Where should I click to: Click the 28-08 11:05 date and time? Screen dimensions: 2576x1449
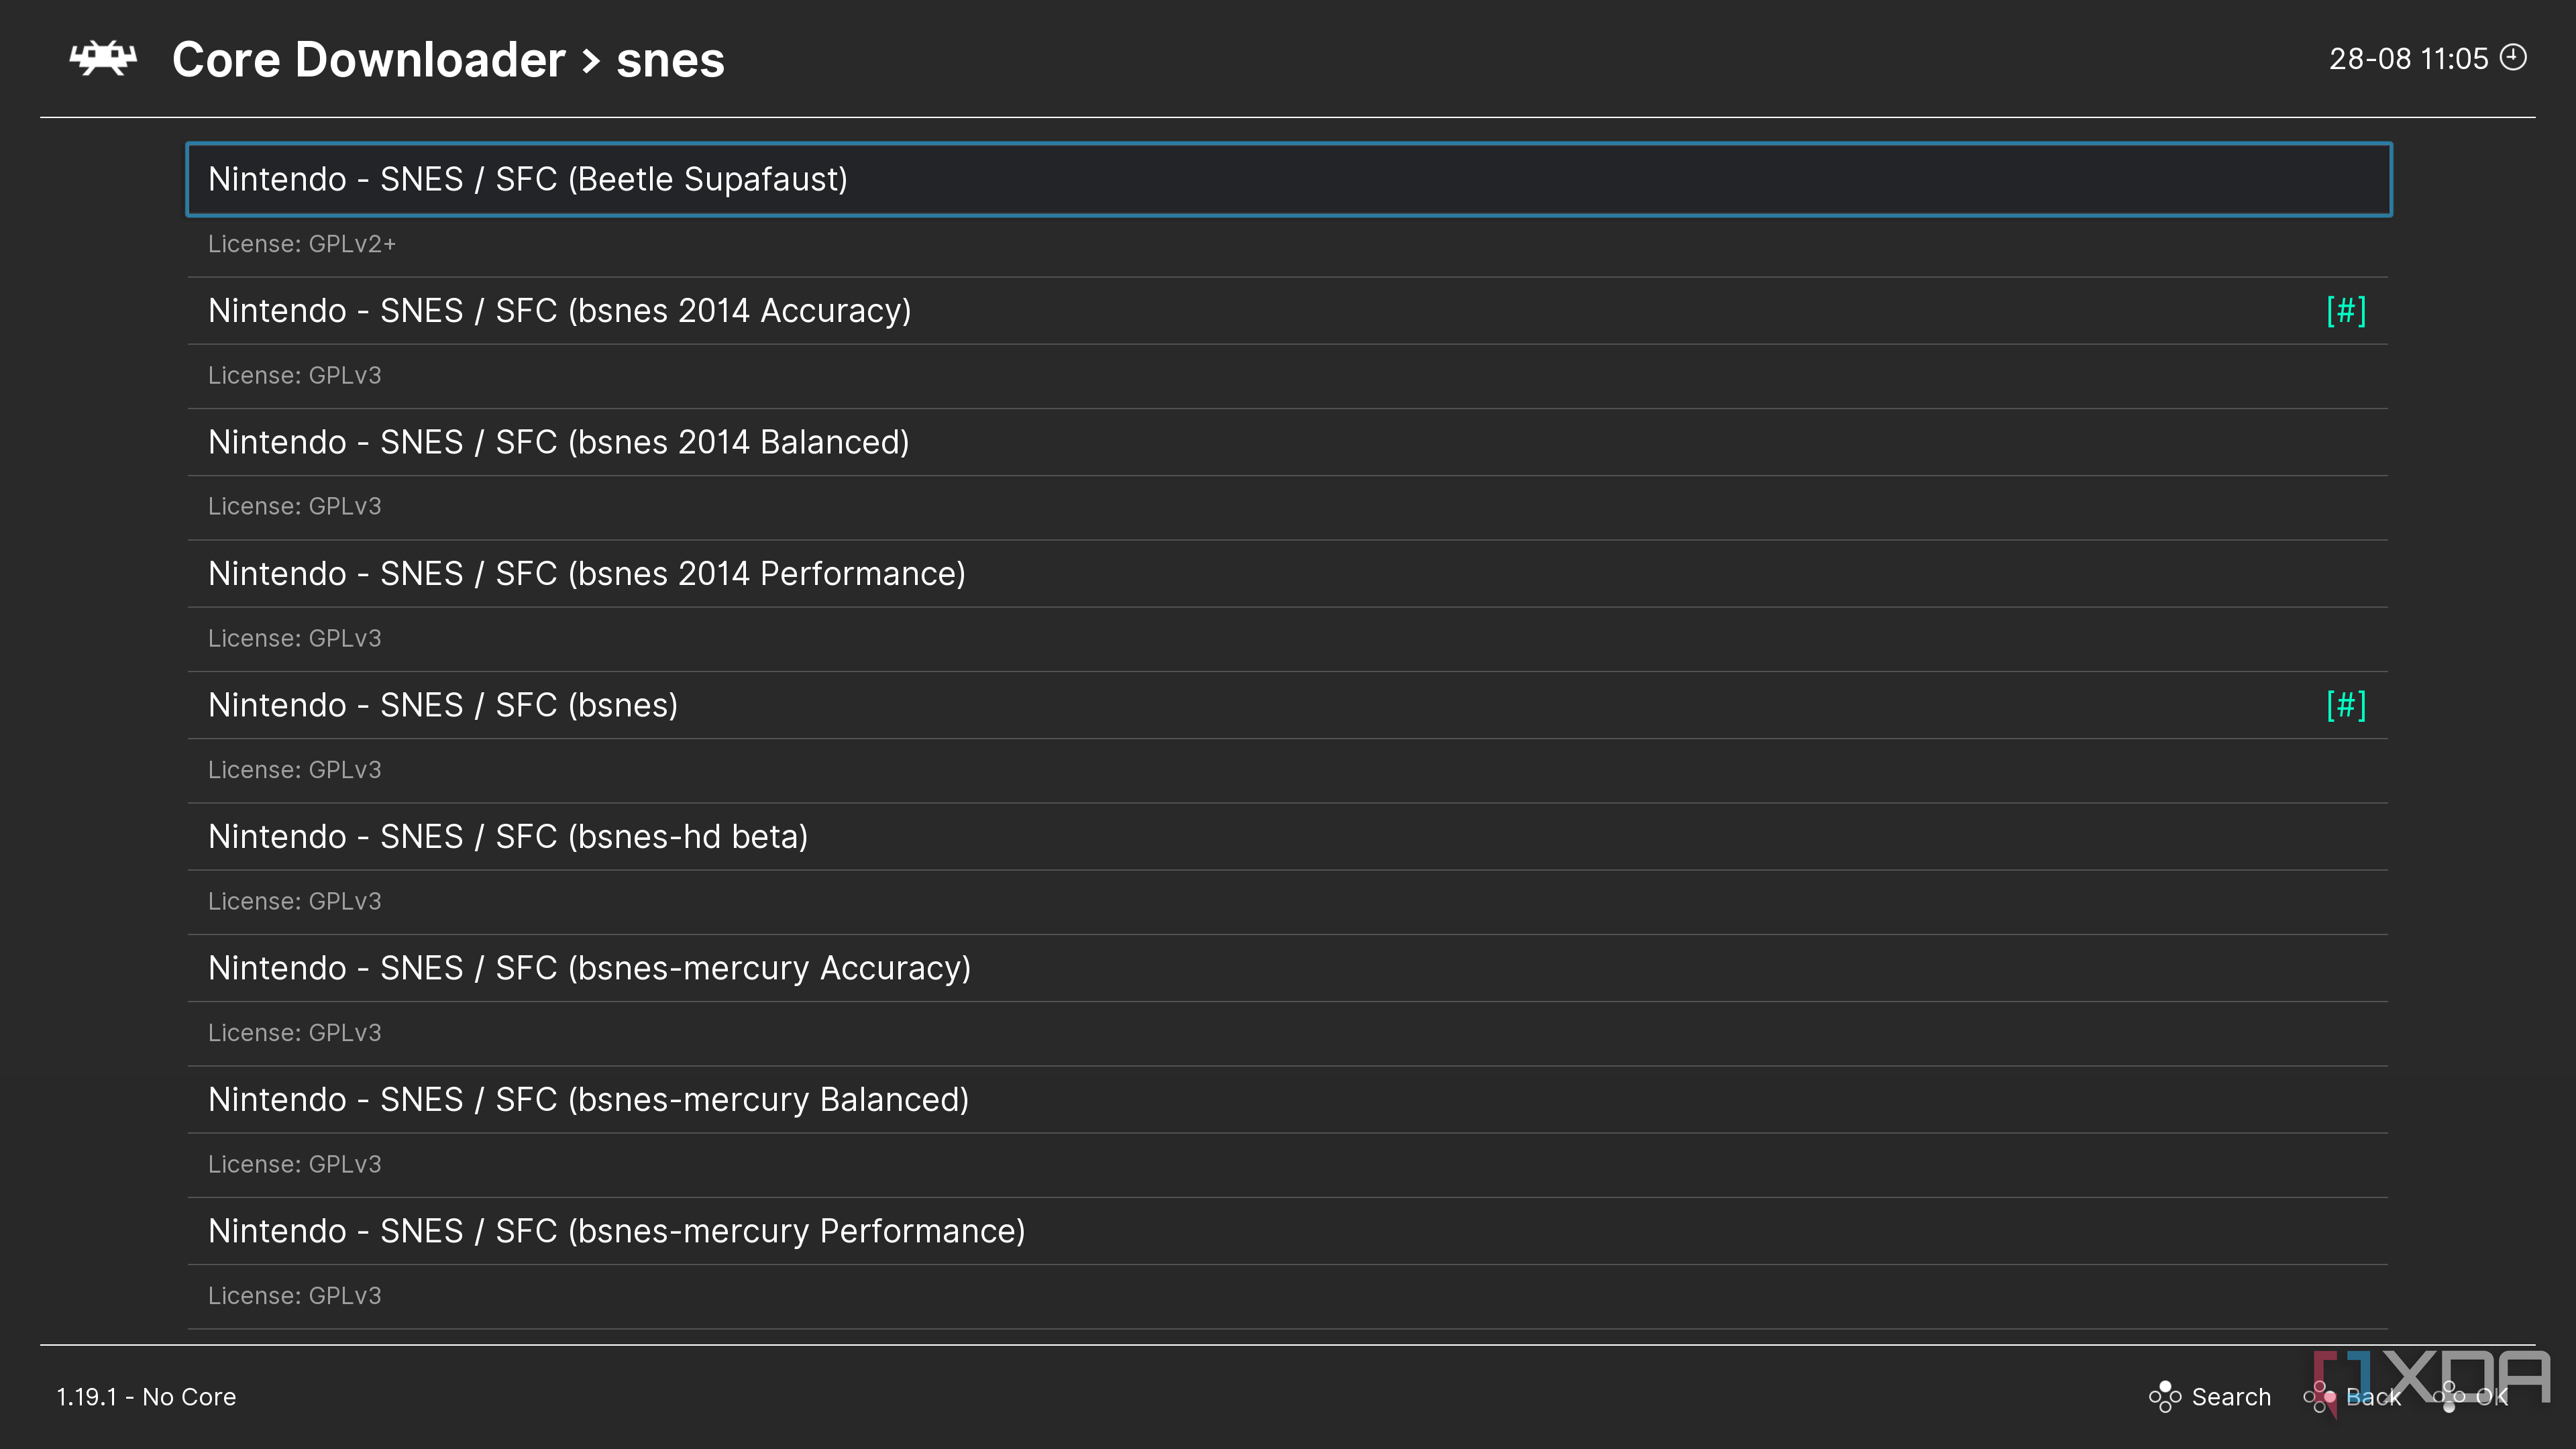click(2408, 59)
